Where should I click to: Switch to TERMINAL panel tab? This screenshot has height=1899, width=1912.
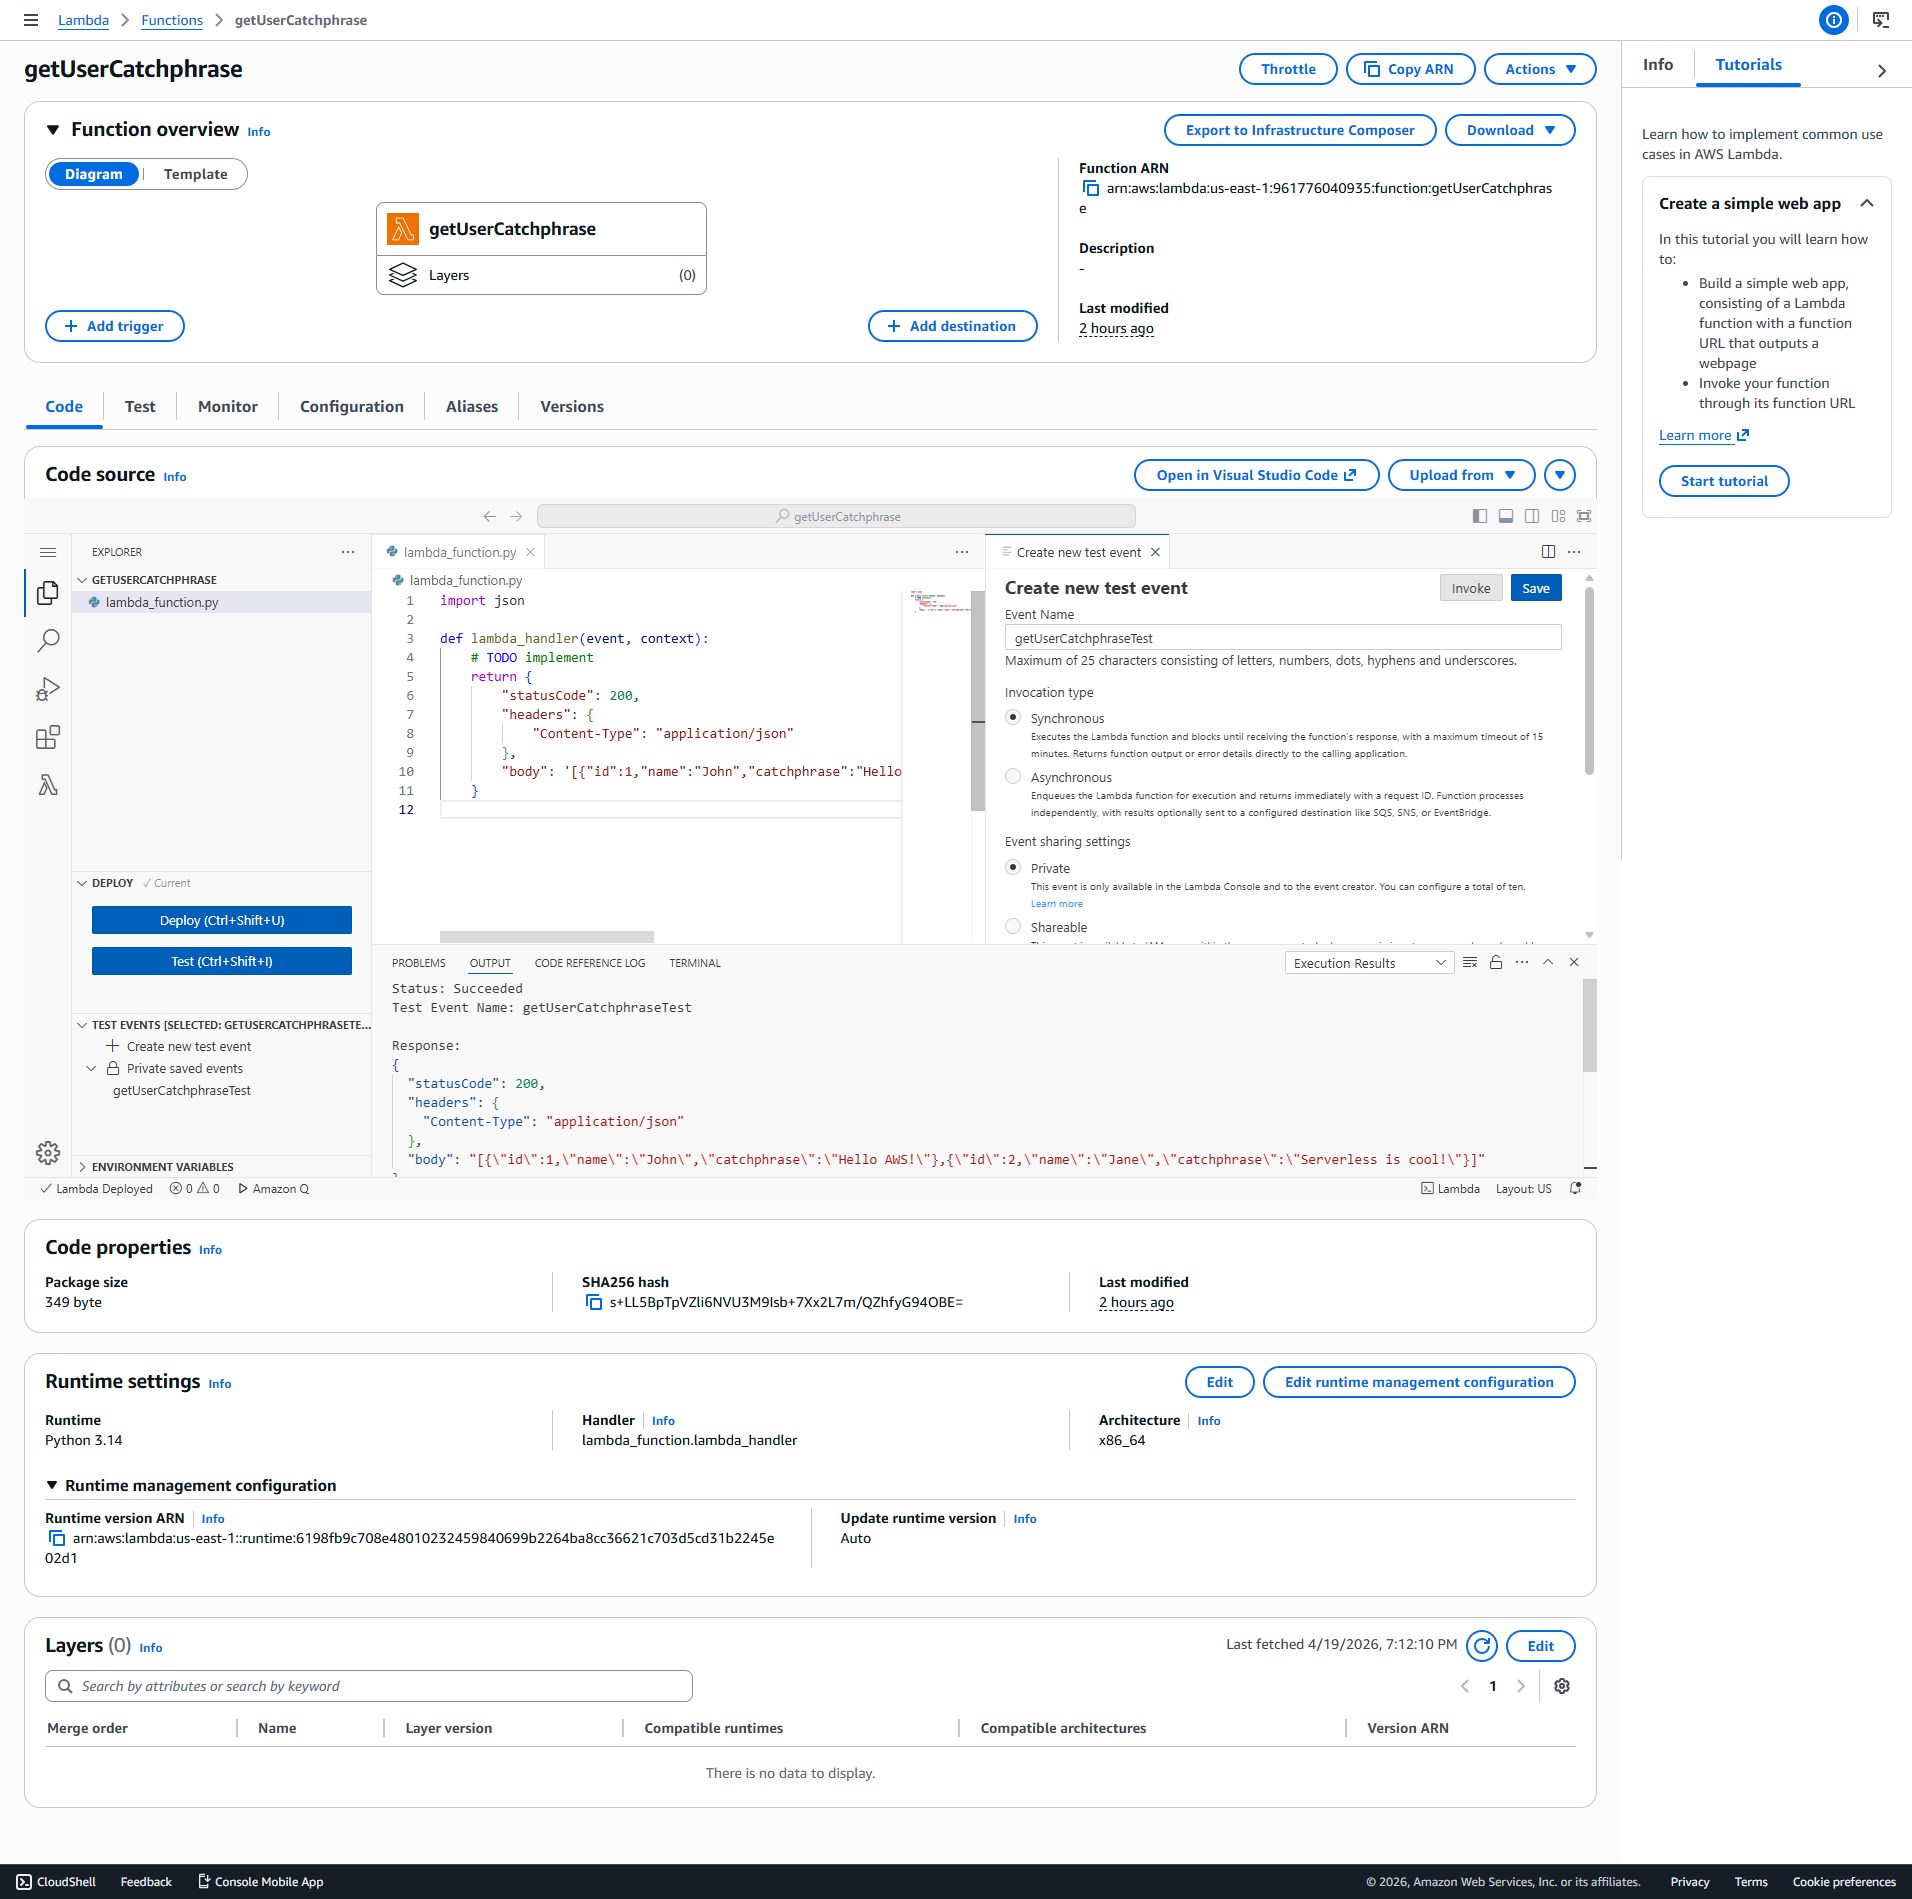[695, 963]
